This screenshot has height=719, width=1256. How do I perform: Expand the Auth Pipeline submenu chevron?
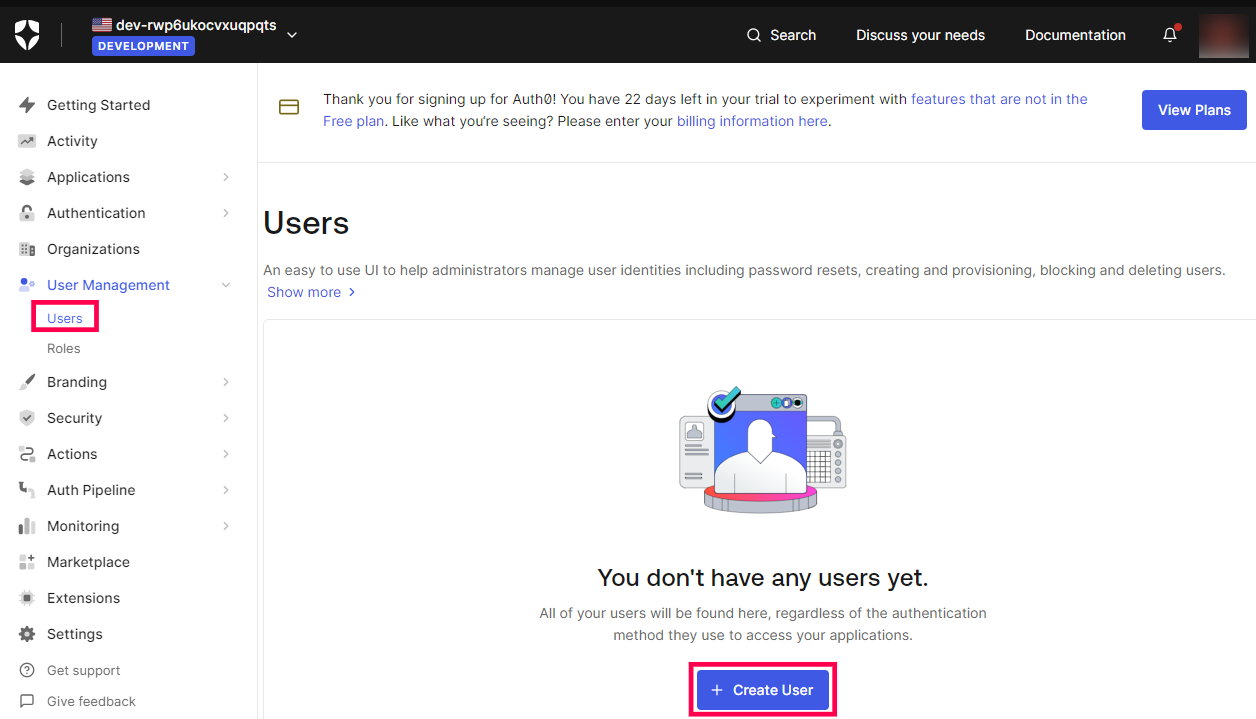(x=226, y=490)
